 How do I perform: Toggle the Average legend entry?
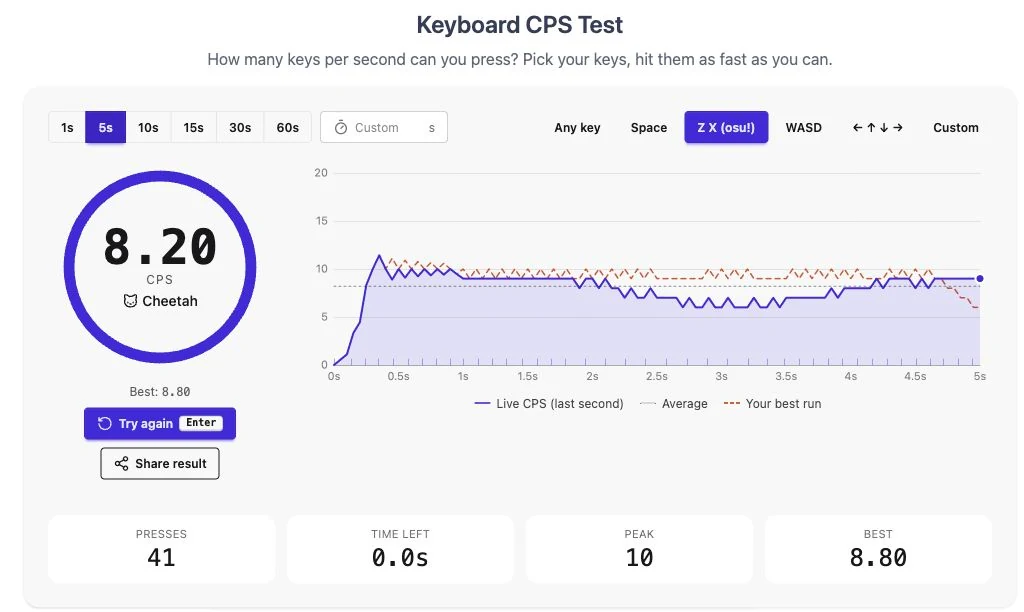674,404
